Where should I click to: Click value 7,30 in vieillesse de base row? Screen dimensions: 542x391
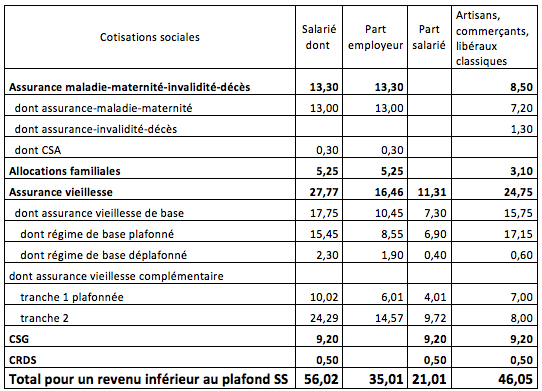(x=435, y=213)
